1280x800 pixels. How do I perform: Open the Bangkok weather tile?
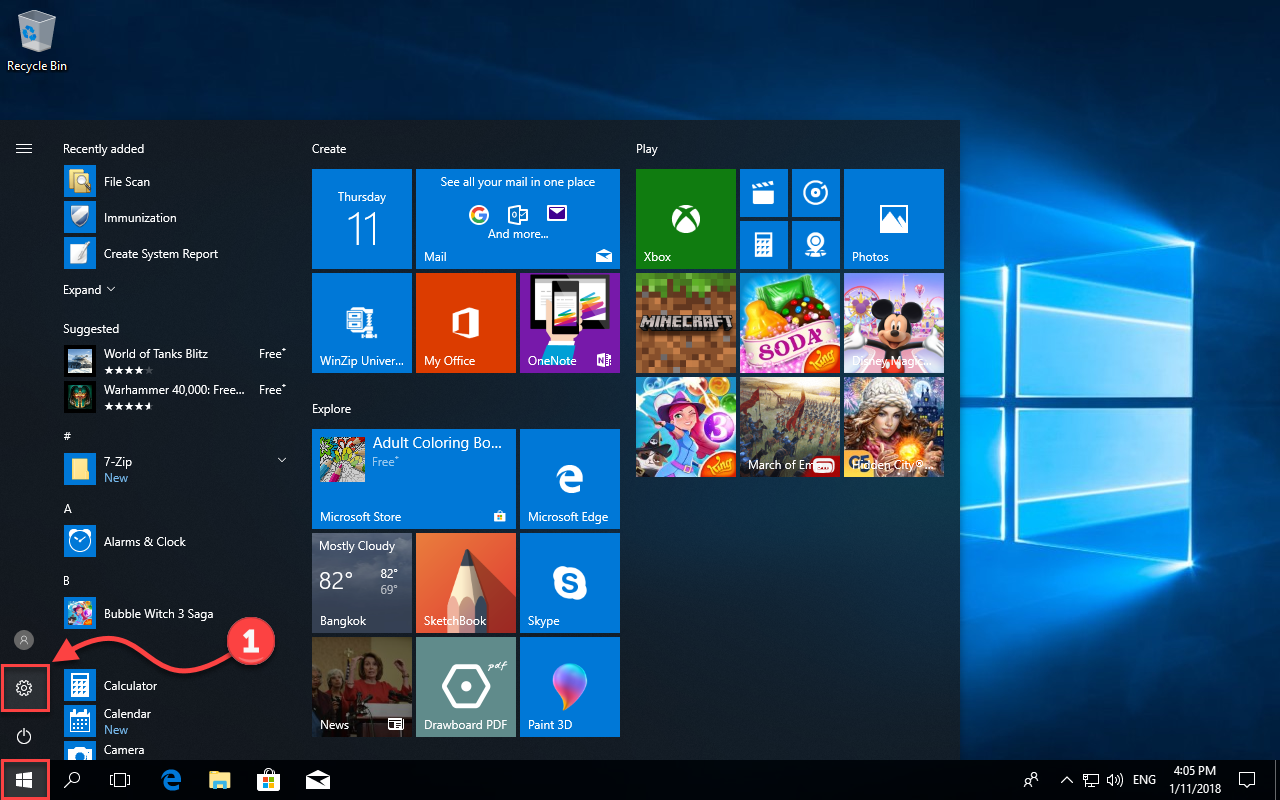(x=362, y=583)
